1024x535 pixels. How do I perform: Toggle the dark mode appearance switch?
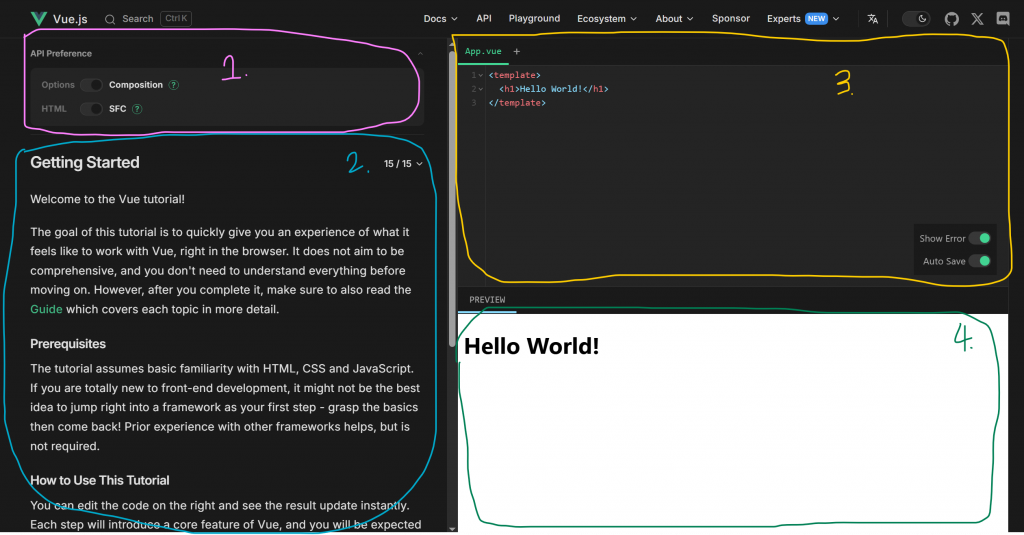tap(916, 19)
